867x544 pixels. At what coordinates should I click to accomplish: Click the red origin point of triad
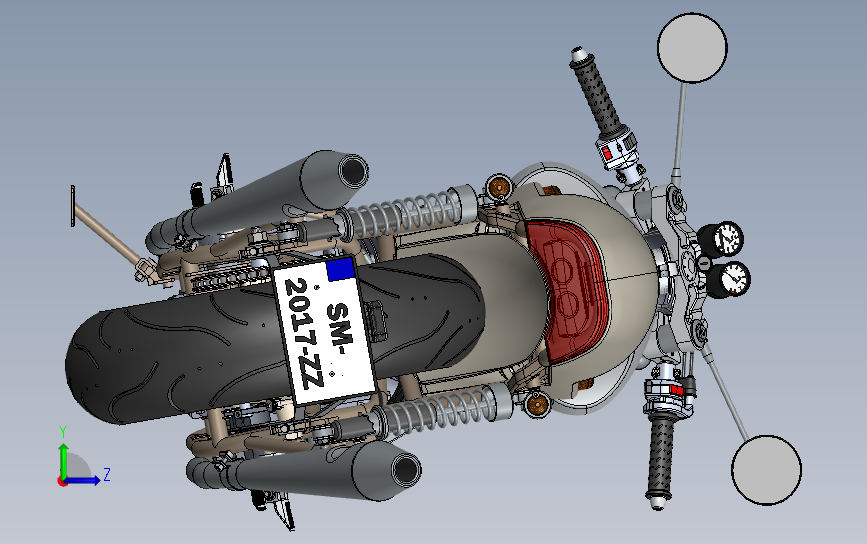[62, 482]
